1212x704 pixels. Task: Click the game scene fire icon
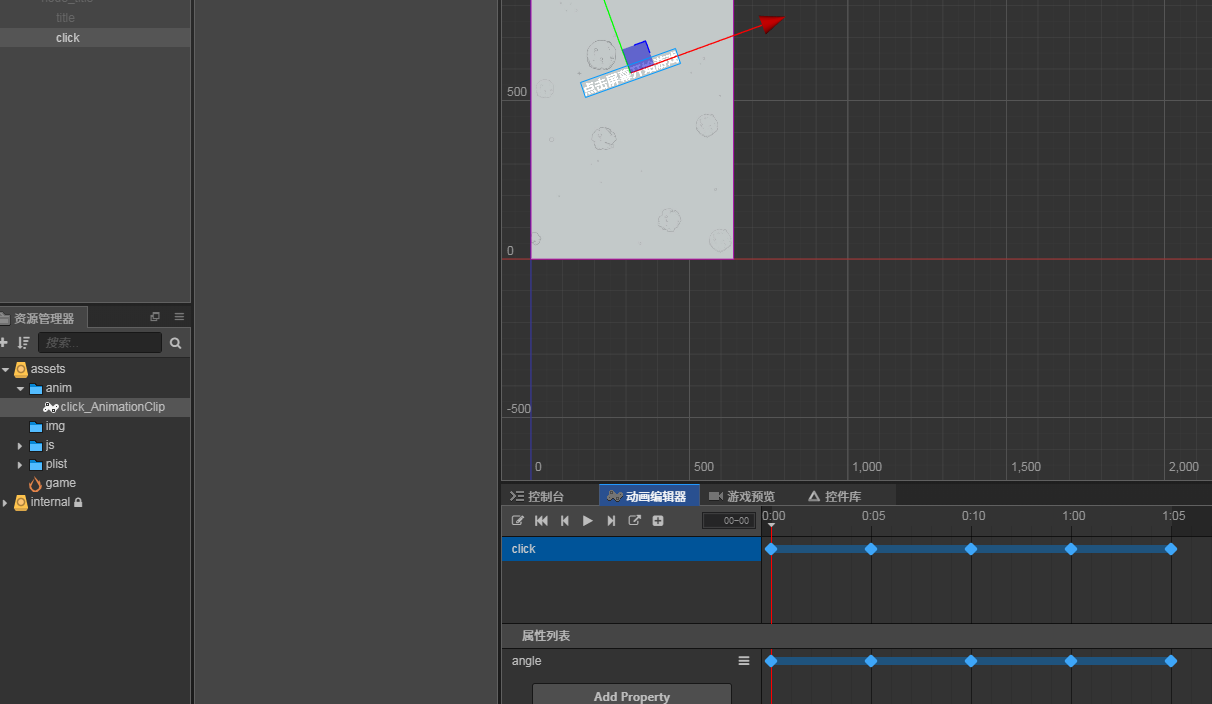tap(36, 483)
